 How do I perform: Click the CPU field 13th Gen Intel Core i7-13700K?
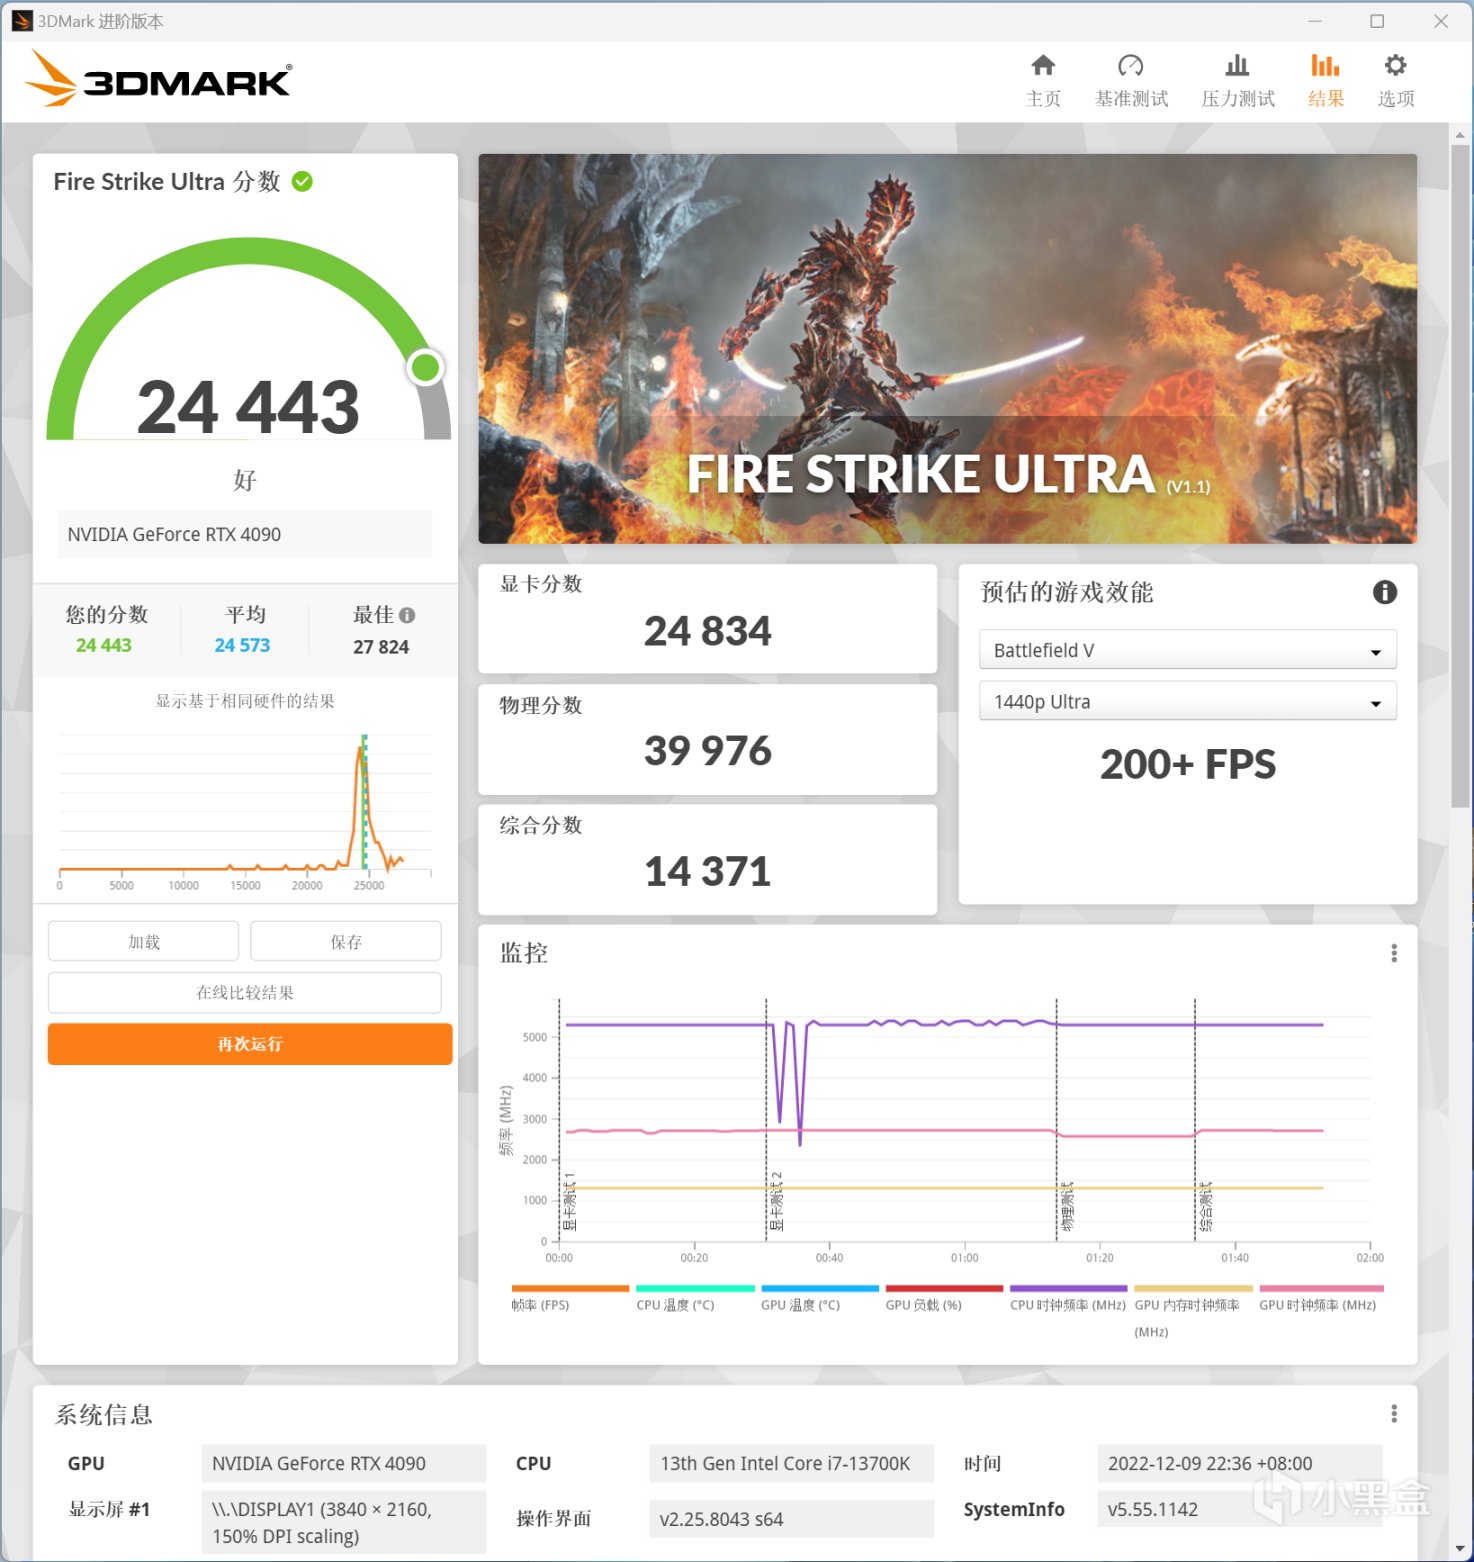(x=791, y=1463)
